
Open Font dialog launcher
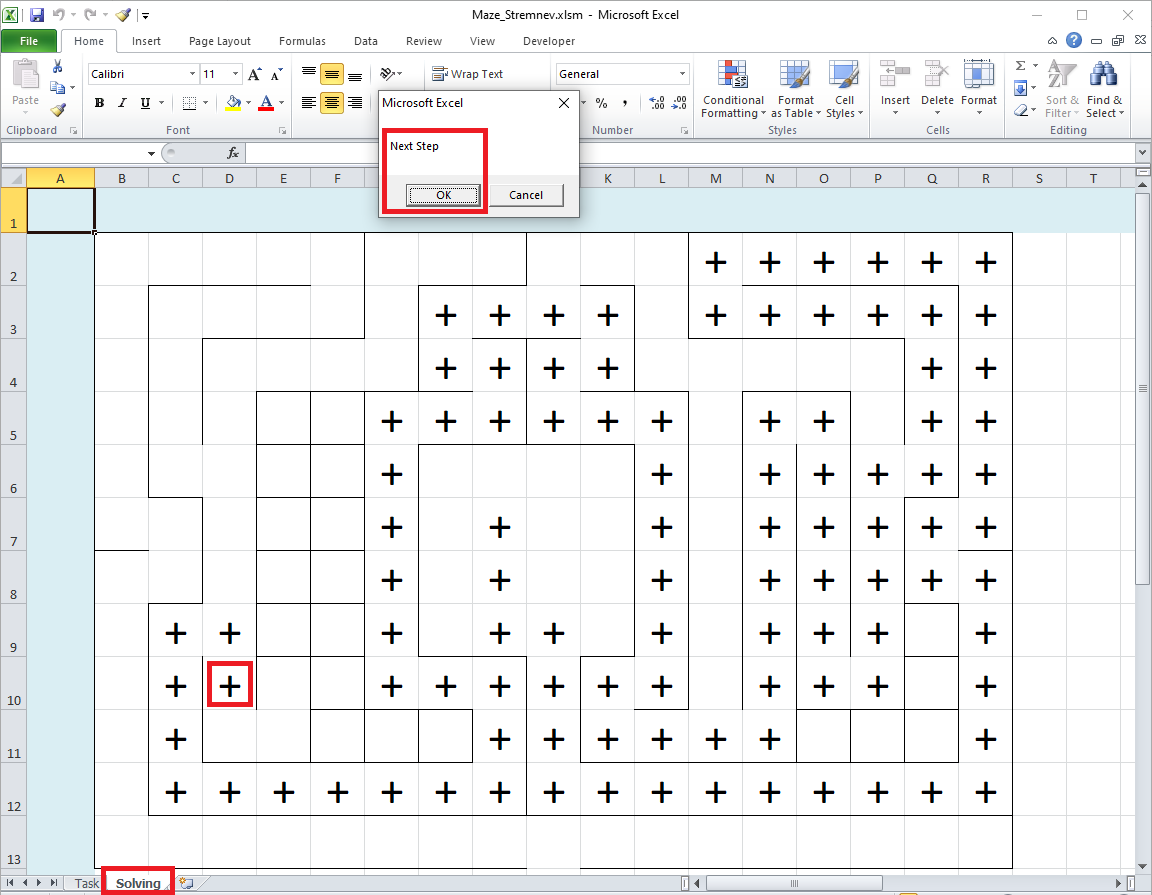[282, 130]
